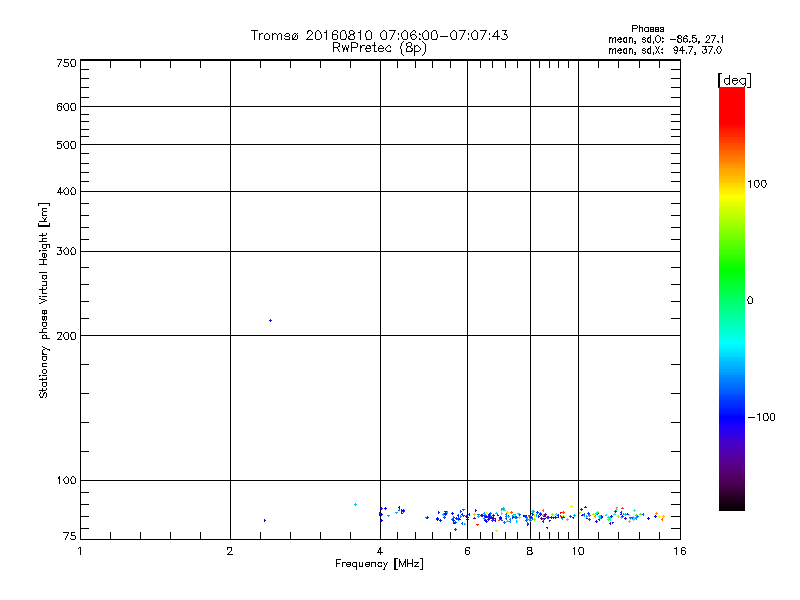This screenshot has width=800, height=600.
Task: Click the "[deg]" colorbar unit label
Action: [734, 80]
